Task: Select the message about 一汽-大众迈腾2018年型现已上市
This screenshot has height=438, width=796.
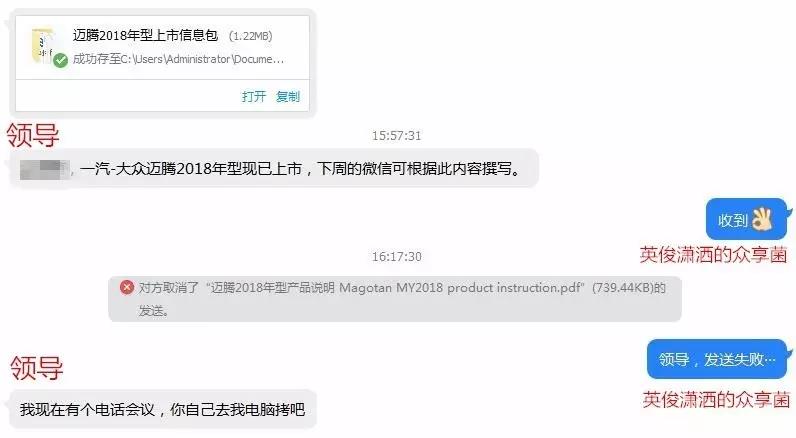Action: click(x=274, y=169)
